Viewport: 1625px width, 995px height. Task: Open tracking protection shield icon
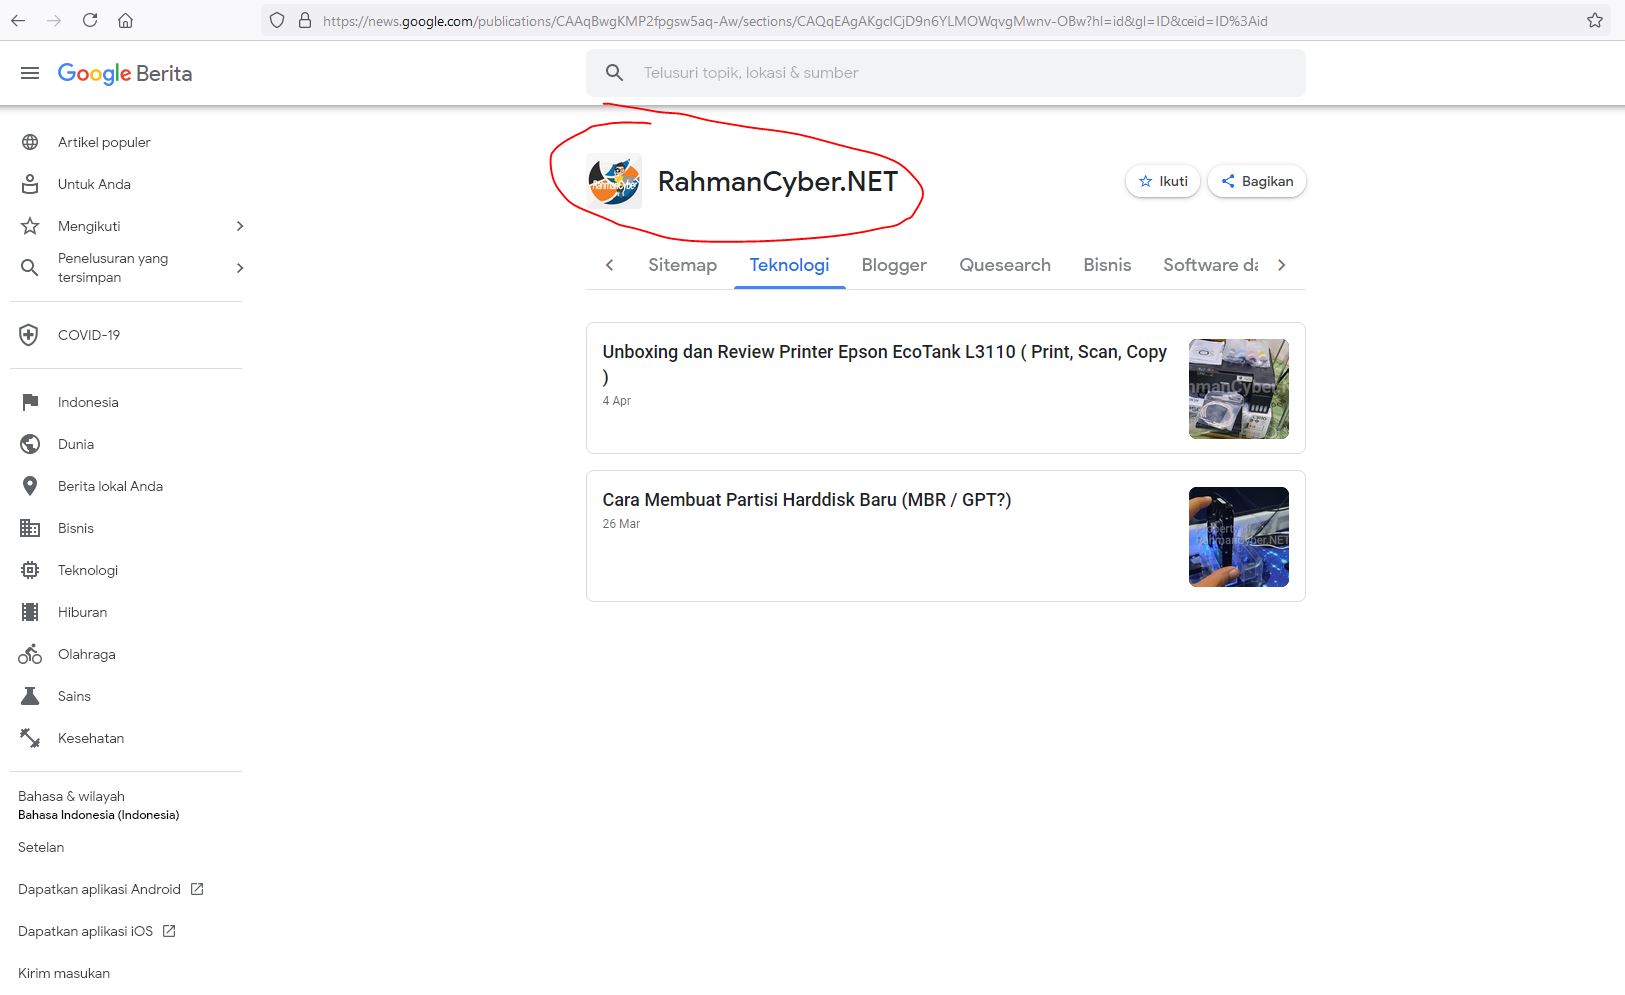pyautogui.click(x=278, y=20)
